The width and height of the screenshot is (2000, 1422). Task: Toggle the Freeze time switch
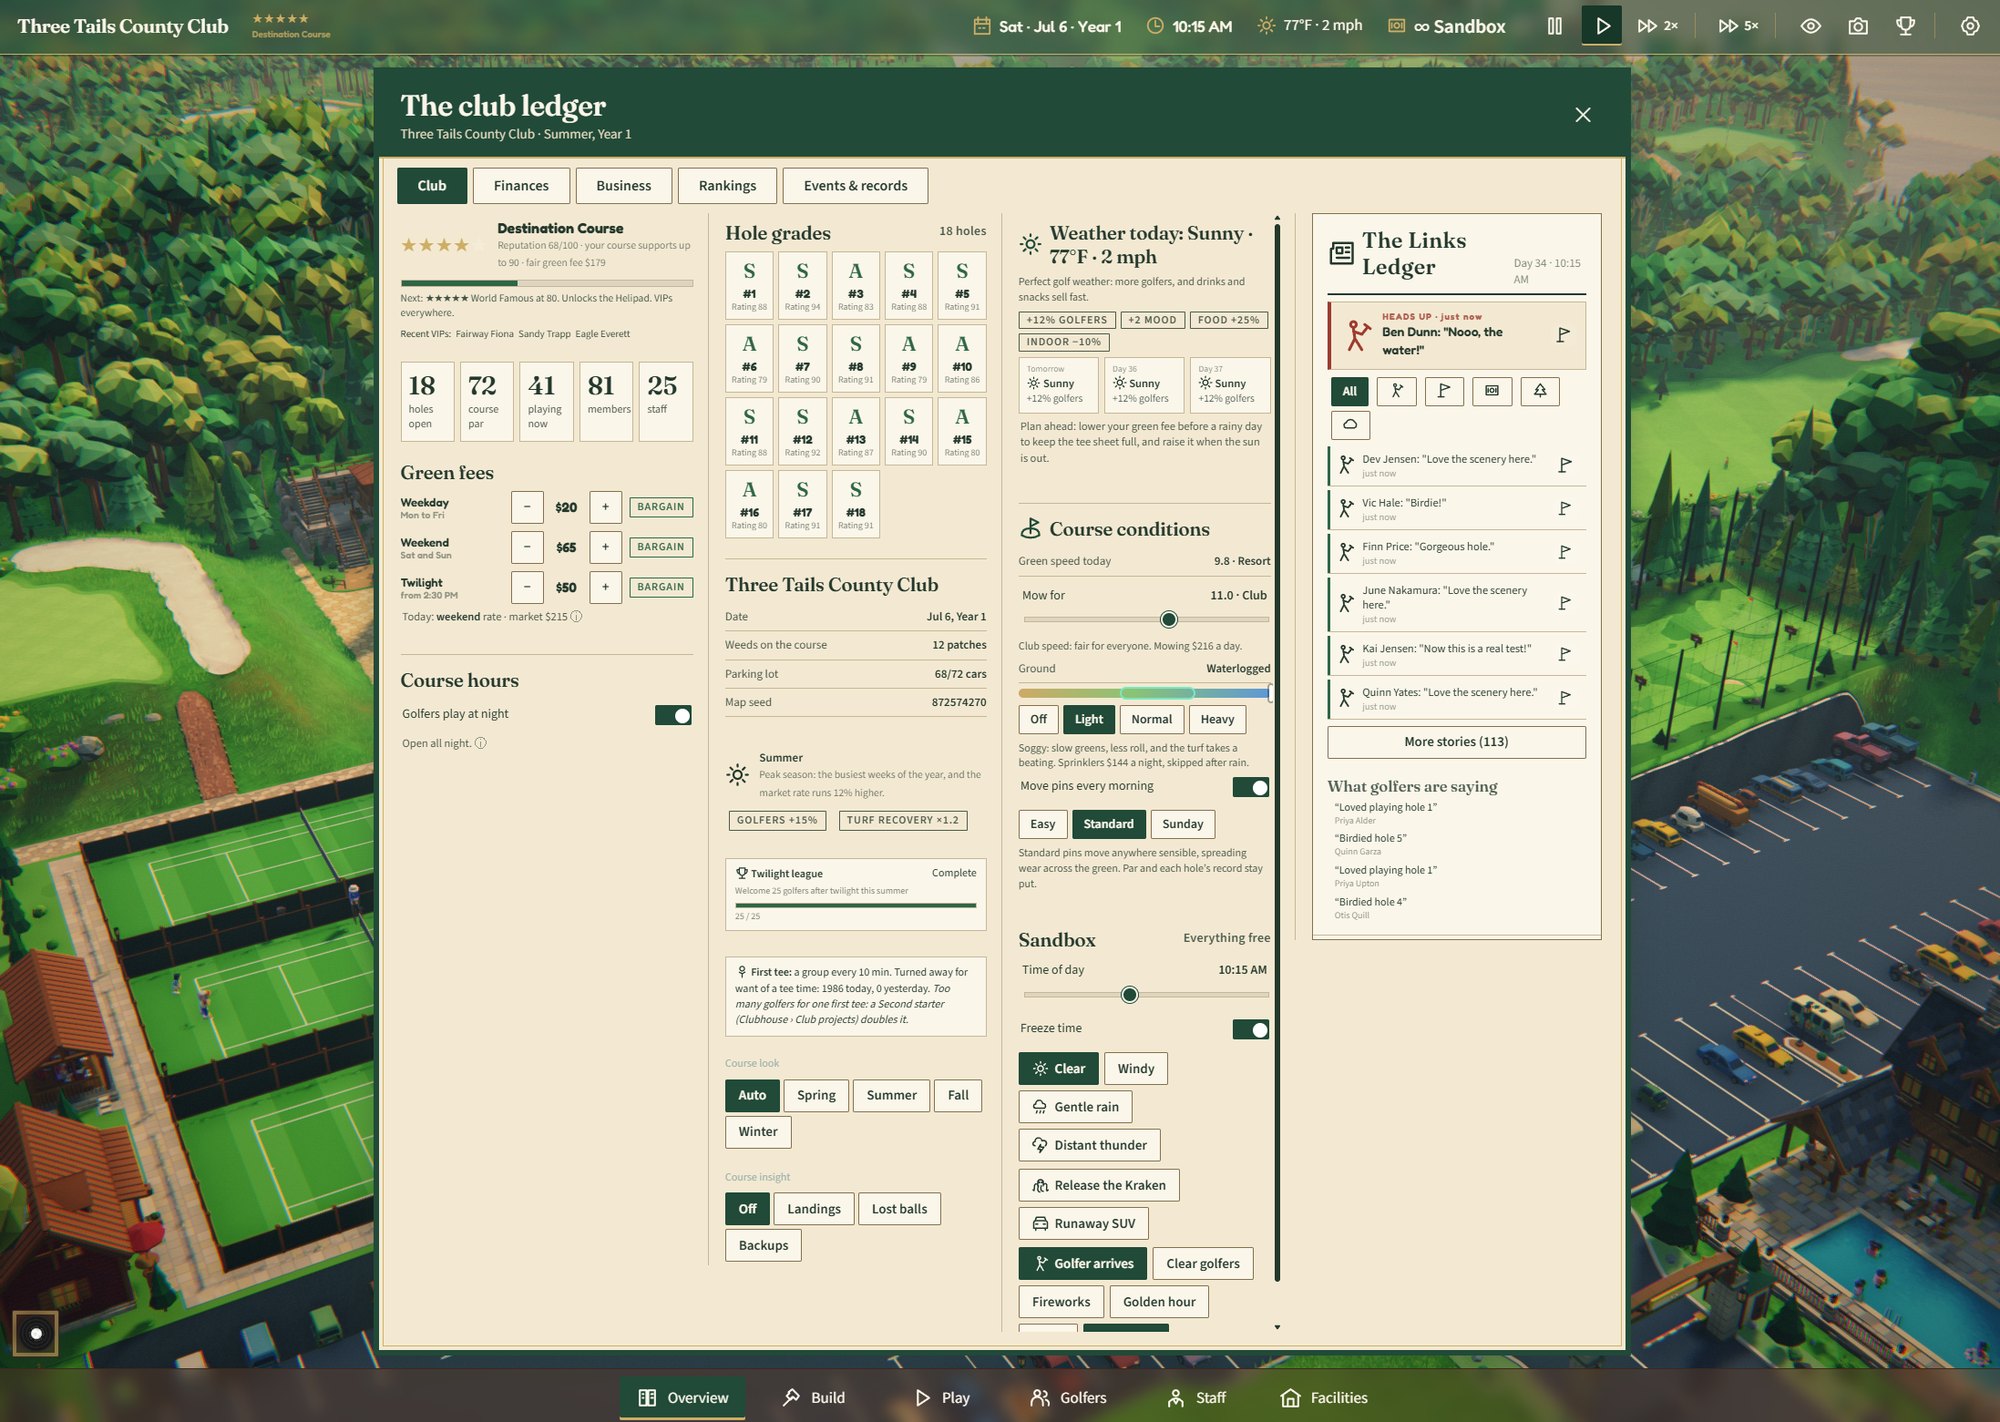point(1251,1029)
